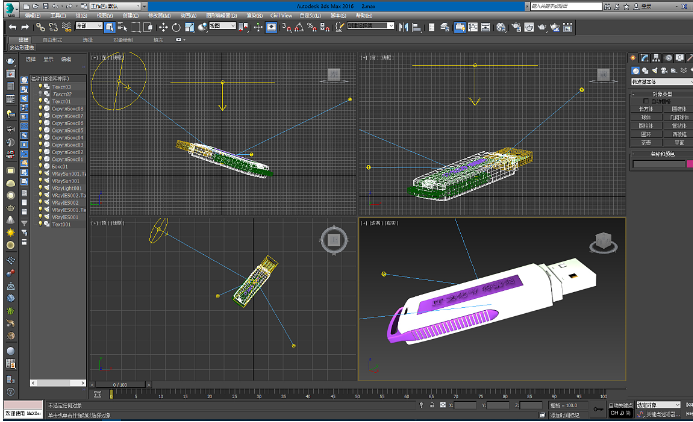Select the Lights category in Create panel
Screen dimensions: 693x422
click(x=656, y=72)
